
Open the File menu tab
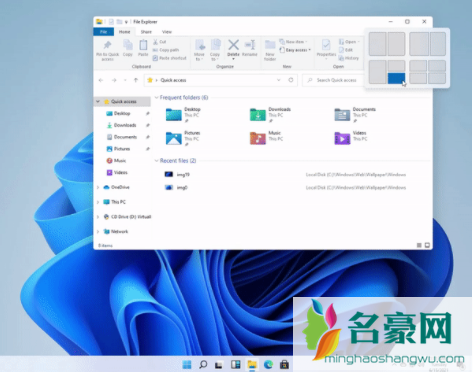click(104, 32)
